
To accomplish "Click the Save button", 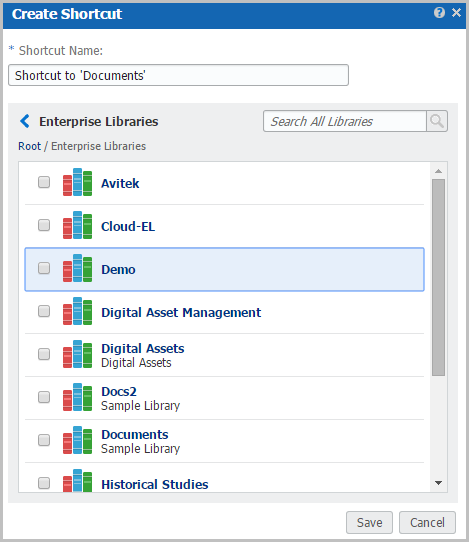I will click(x=369, y=522).
